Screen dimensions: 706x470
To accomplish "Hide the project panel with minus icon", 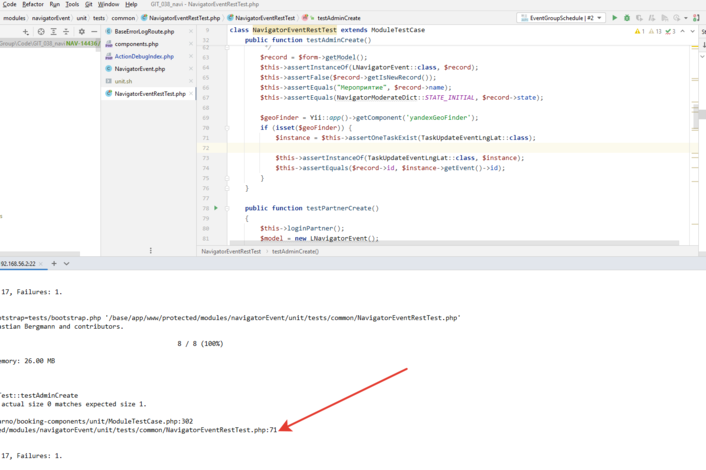I will coord(94,32).
